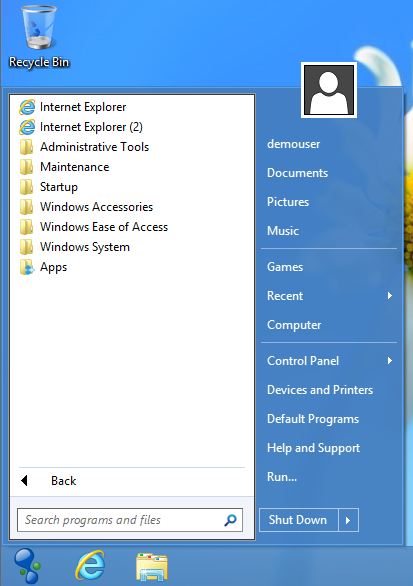Expand the Control Panel submenu arrow
Screen dimensions: 413x586
390,361
